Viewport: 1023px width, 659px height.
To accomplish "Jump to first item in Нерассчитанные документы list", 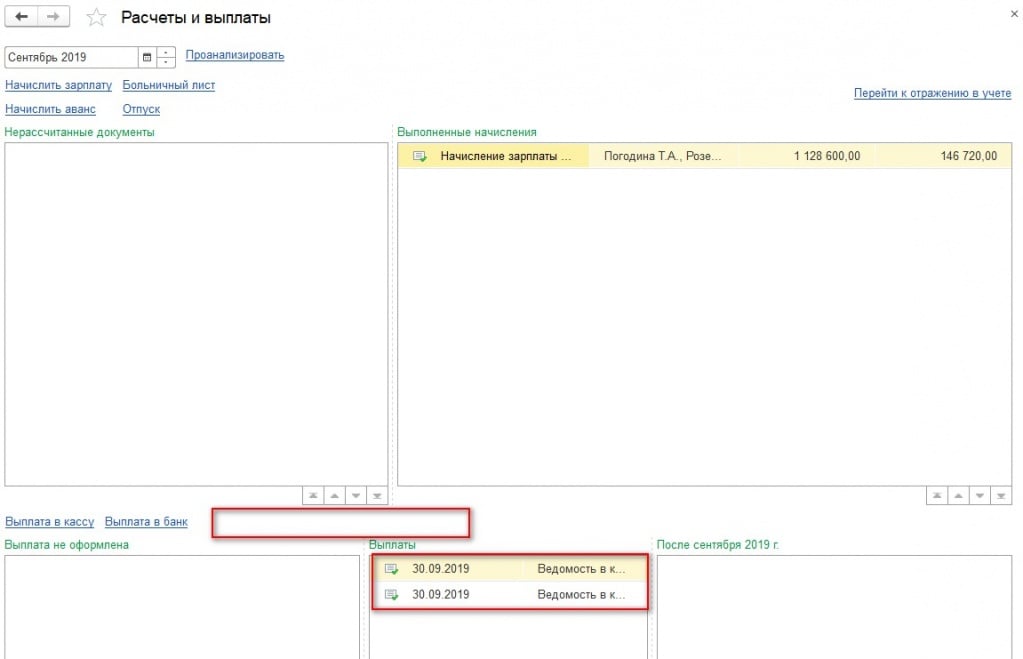I will point(313,496).
